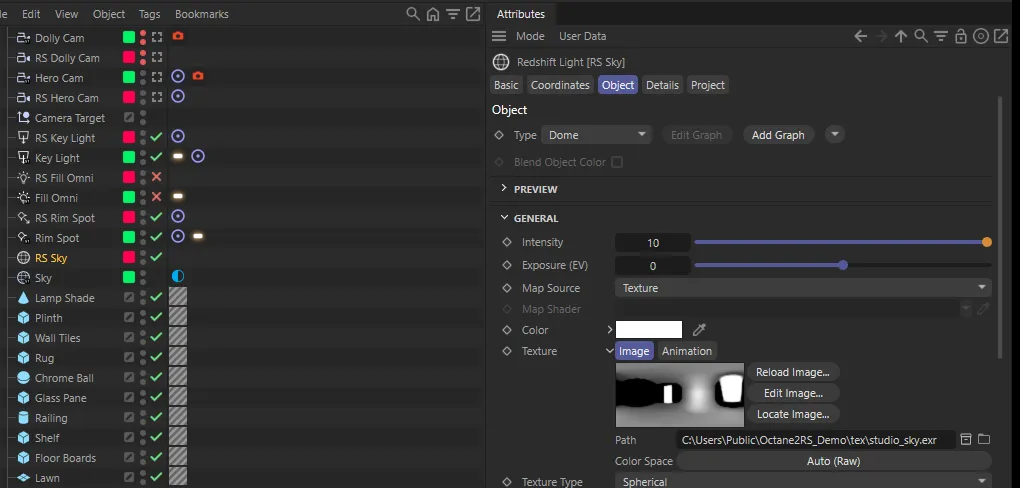Open the light Type Dome dropdown
Viewport: 1020px width, 488px height.
pyautogui.click(x=597, y=135)
